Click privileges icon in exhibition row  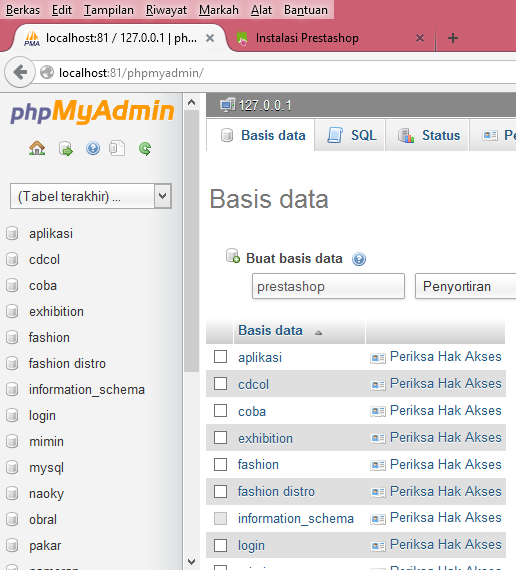click(x=378, y=439)
